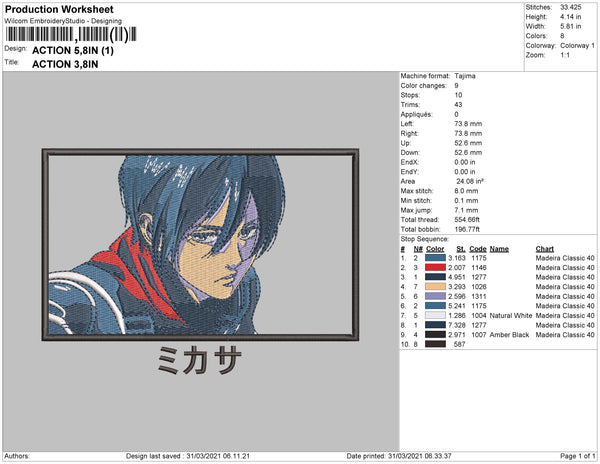Screen dimensions: 600x464
Task: Click the Color column header
Action: pyautogui.click(x=435, y=249)
